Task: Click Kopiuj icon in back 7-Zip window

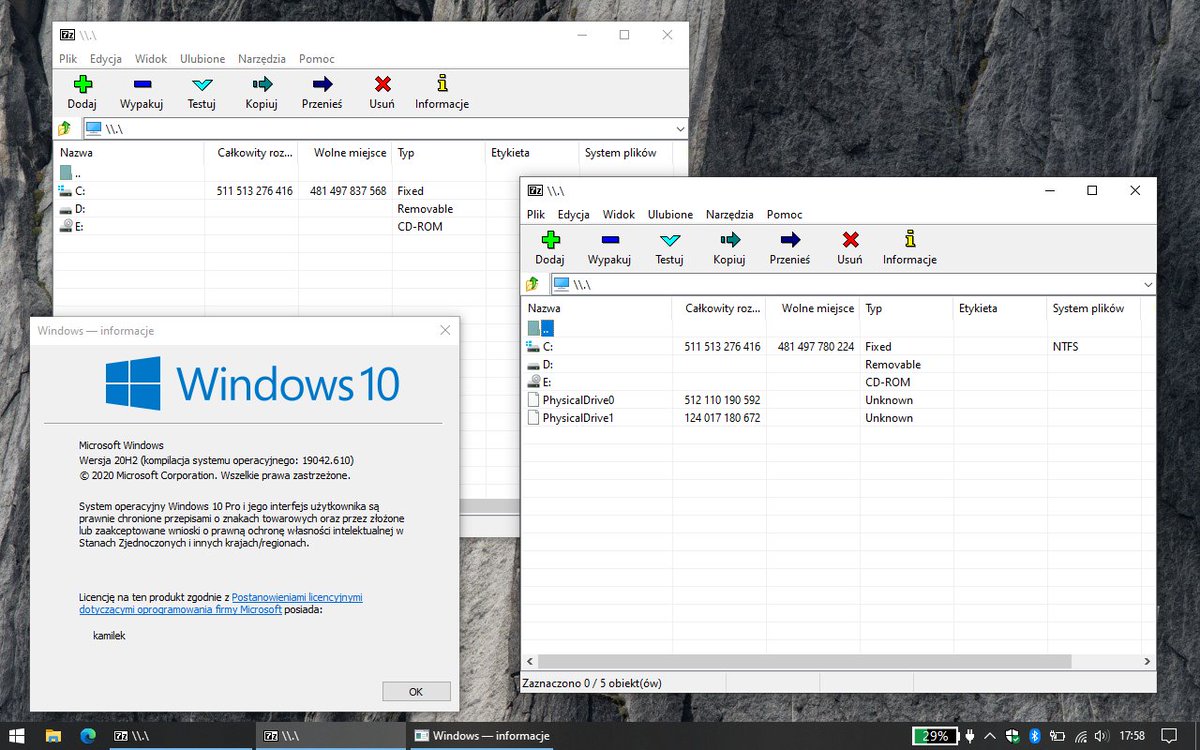Action: 262,84
